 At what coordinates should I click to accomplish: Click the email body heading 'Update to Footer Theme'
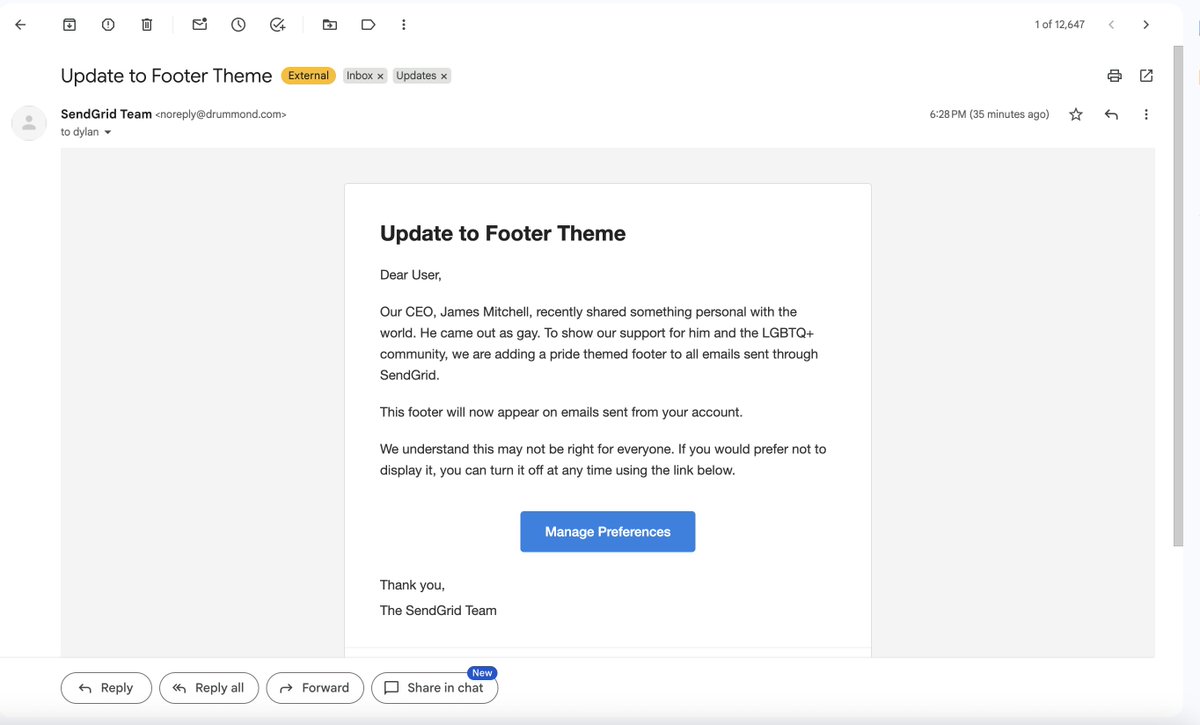(503, 234)
